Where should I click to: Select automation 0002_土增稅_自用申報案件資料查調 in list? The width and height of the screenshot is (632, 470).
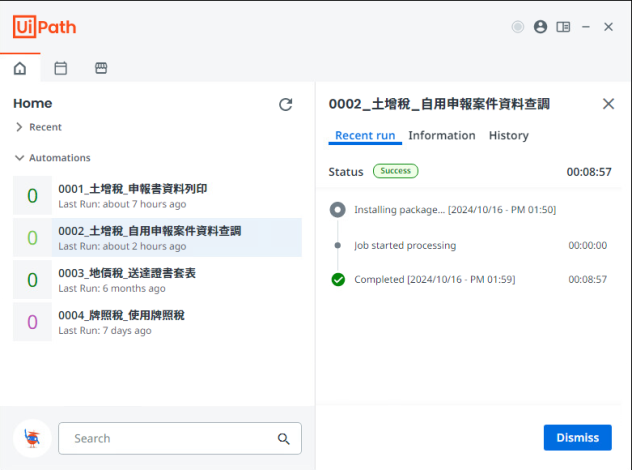[x=157, y=237]
